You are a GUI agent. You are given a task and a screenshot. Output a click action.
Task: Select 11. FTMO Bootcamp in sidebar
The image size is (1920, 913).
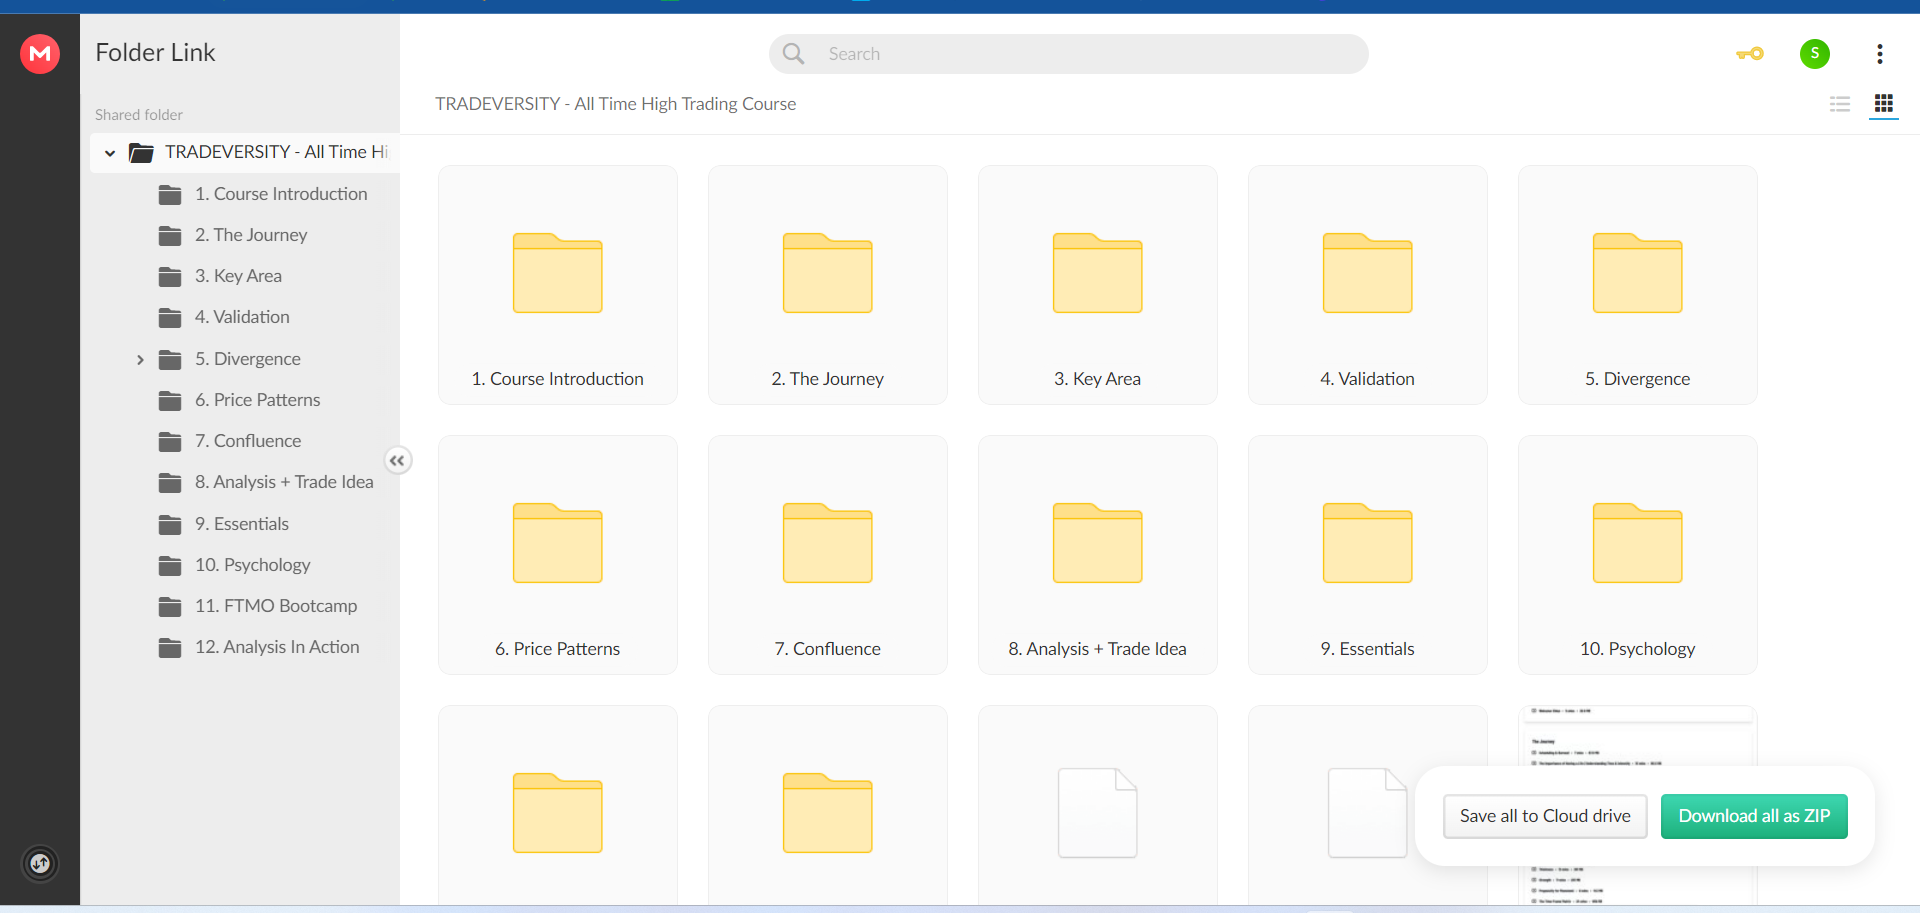pyautogui.click(x=275, y=606)
